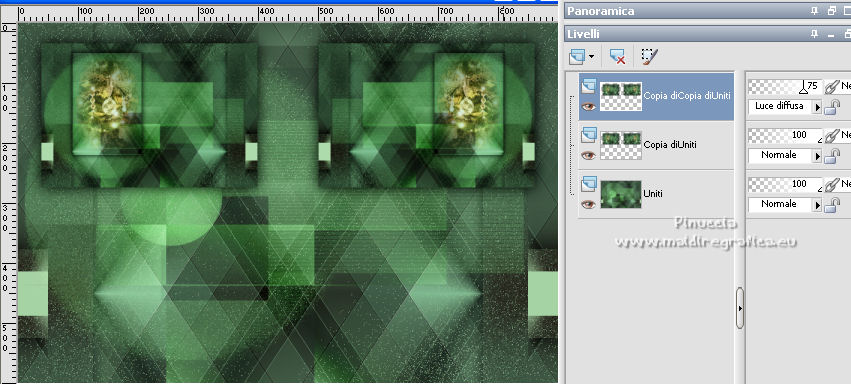Click the pin icon on Livelli panel

814,34
